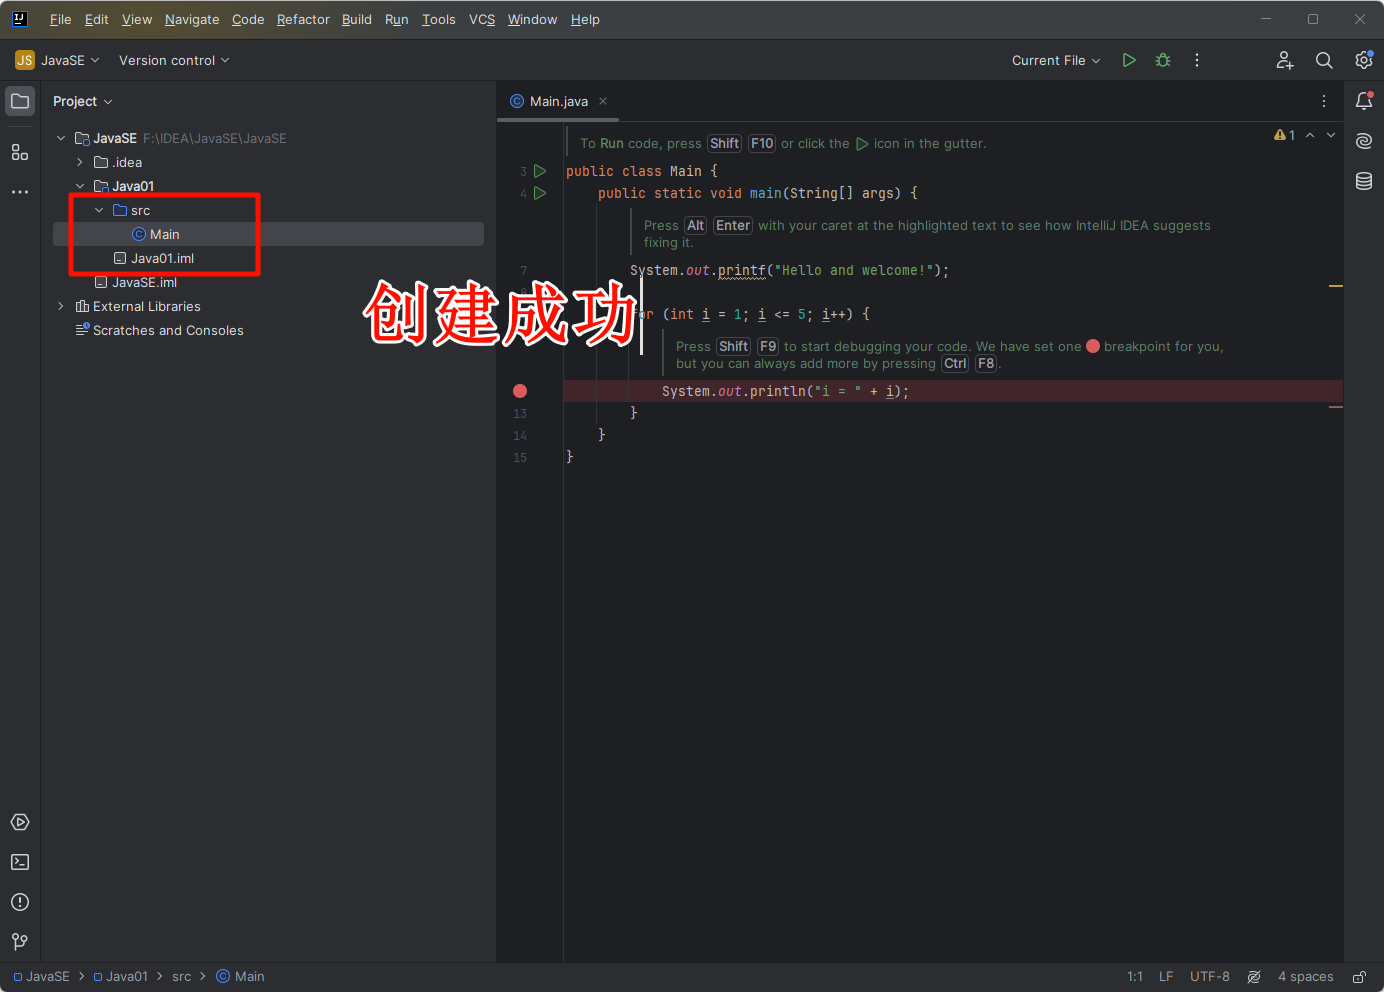Open the Version control dropdown
Viewport: 1384px width, 992px height.
(174, 60)
